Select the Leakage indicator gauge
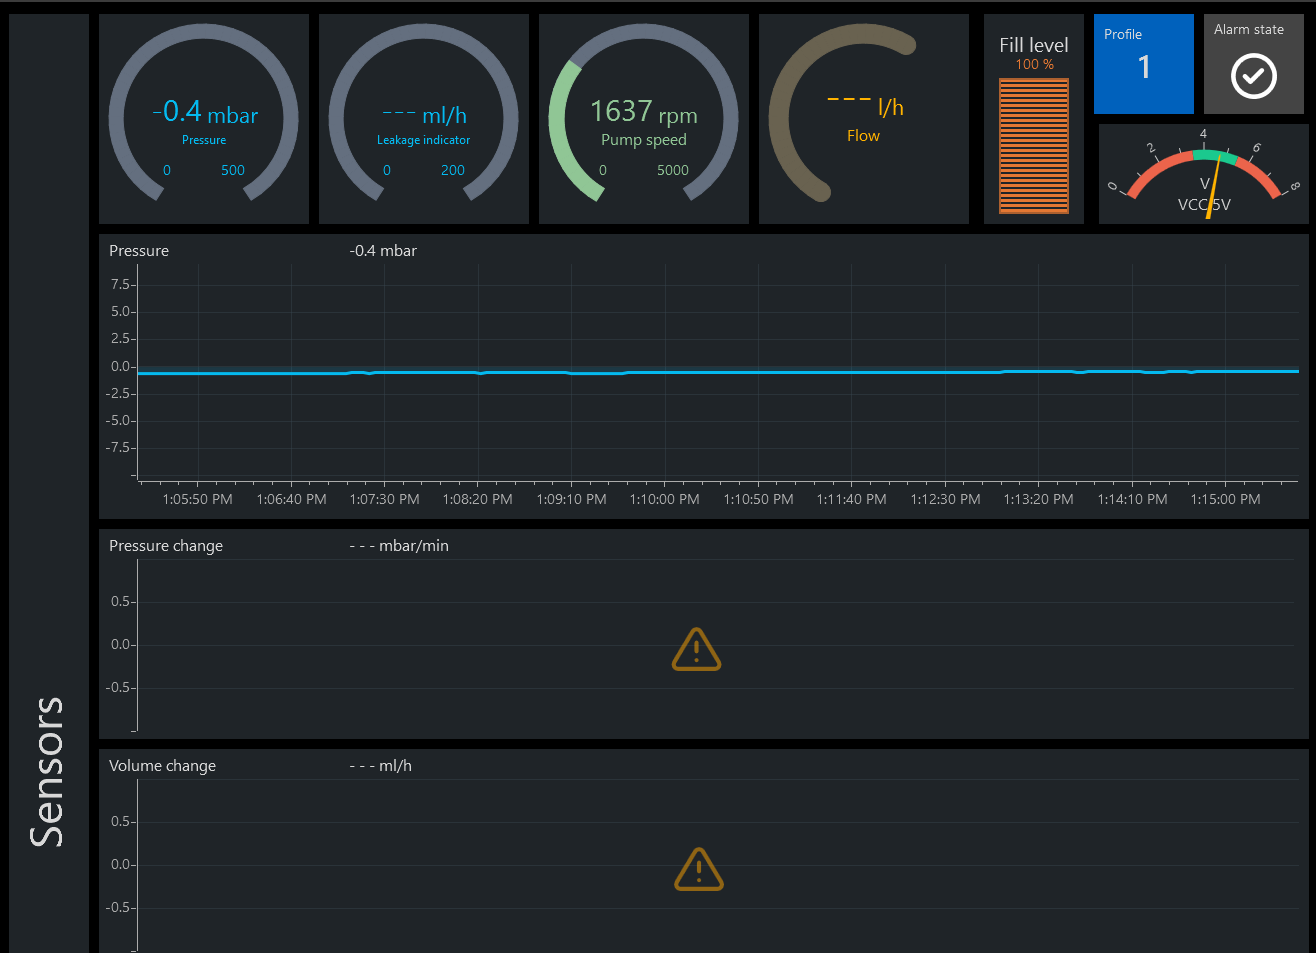Image resolution: width=1316 pixels, height=953 pixels. [x=424, y=118]
